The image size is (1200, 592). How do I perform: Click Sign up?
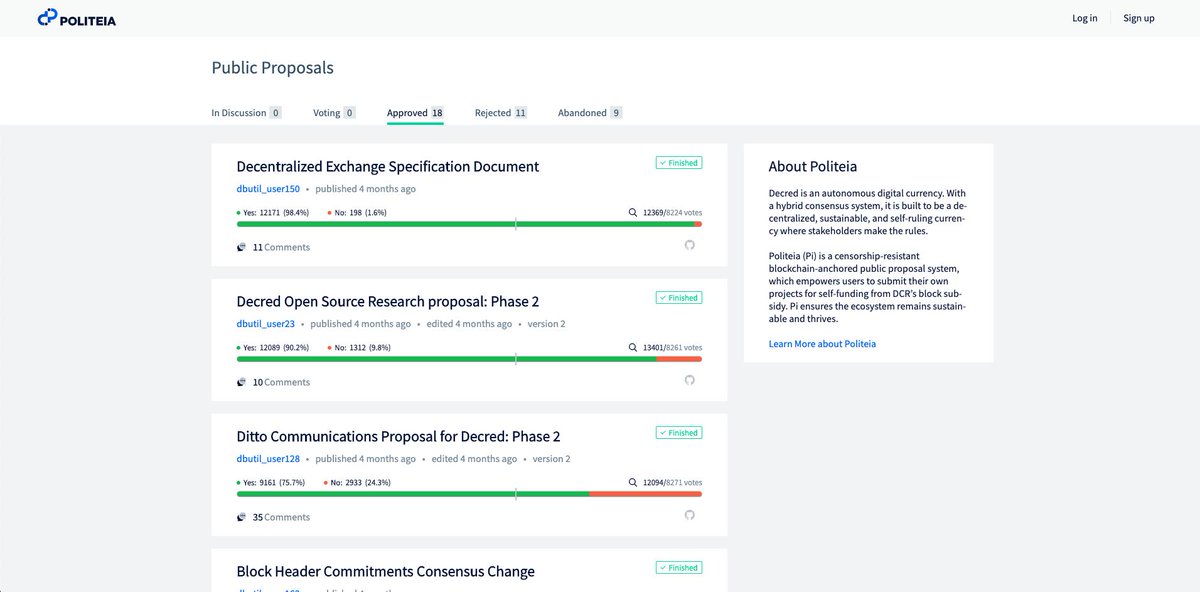click(1139, 18)
